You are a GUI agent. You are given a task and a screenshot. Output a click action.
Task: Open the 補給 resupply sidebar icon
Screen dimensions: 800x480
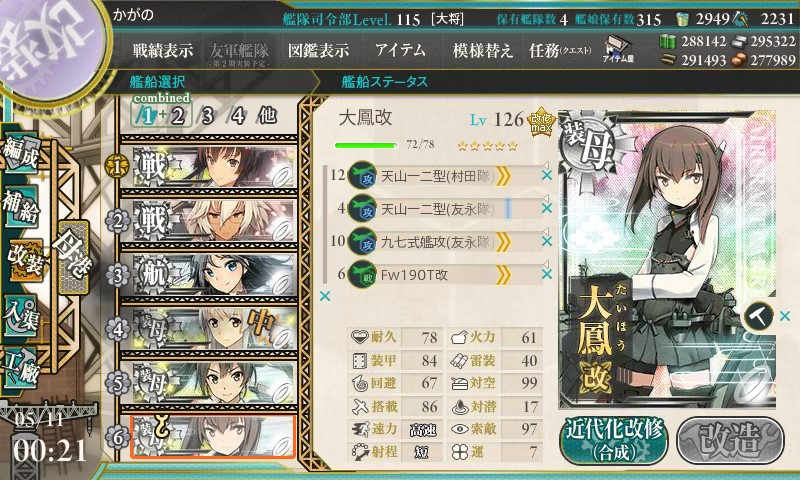click(21, 205)
